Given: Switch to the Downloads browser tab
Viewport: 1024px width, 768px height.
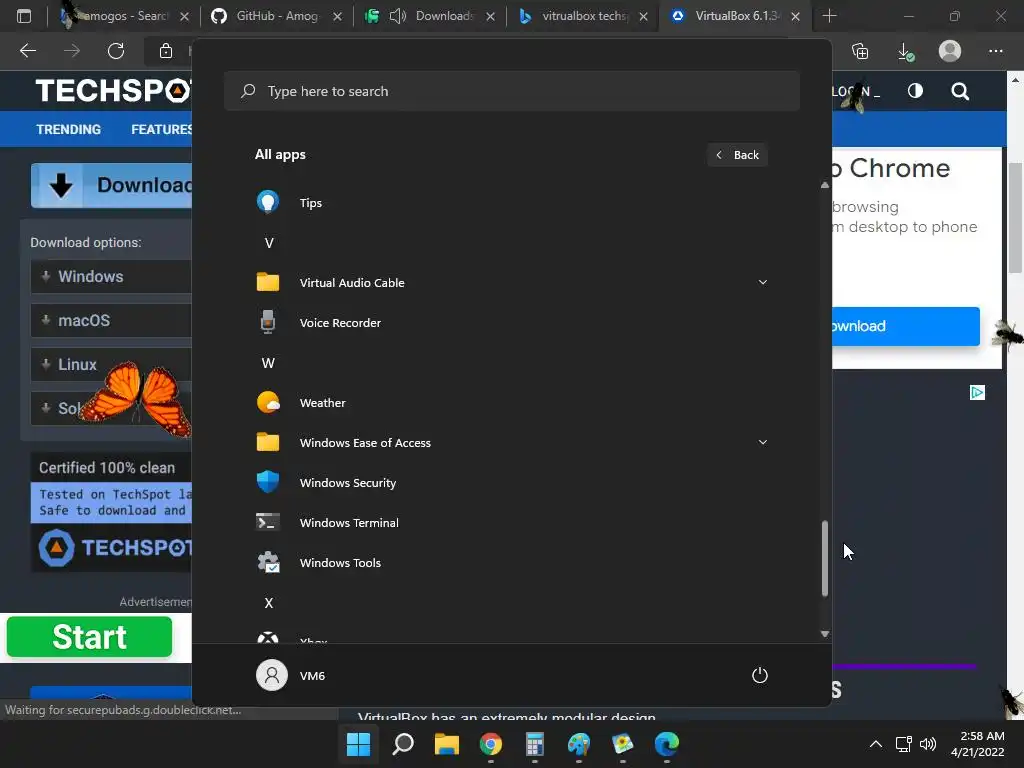Looking at the screenshot, I should point(430,16).
